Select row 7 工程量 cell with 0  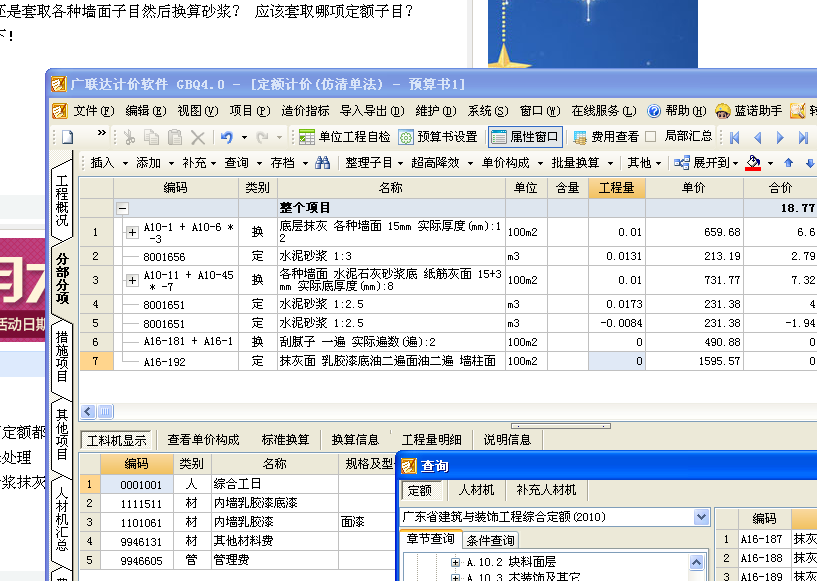[x=617, y=361]
